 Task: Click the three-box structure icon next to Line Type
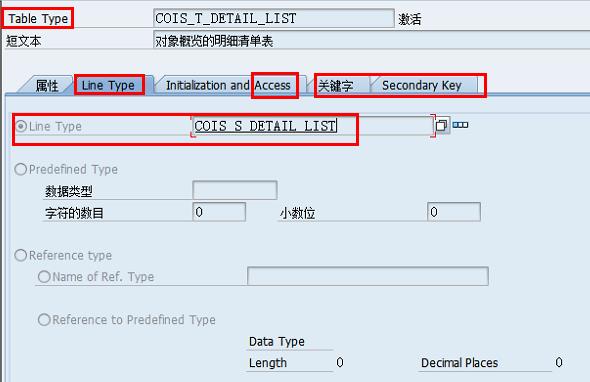[460, 125]
